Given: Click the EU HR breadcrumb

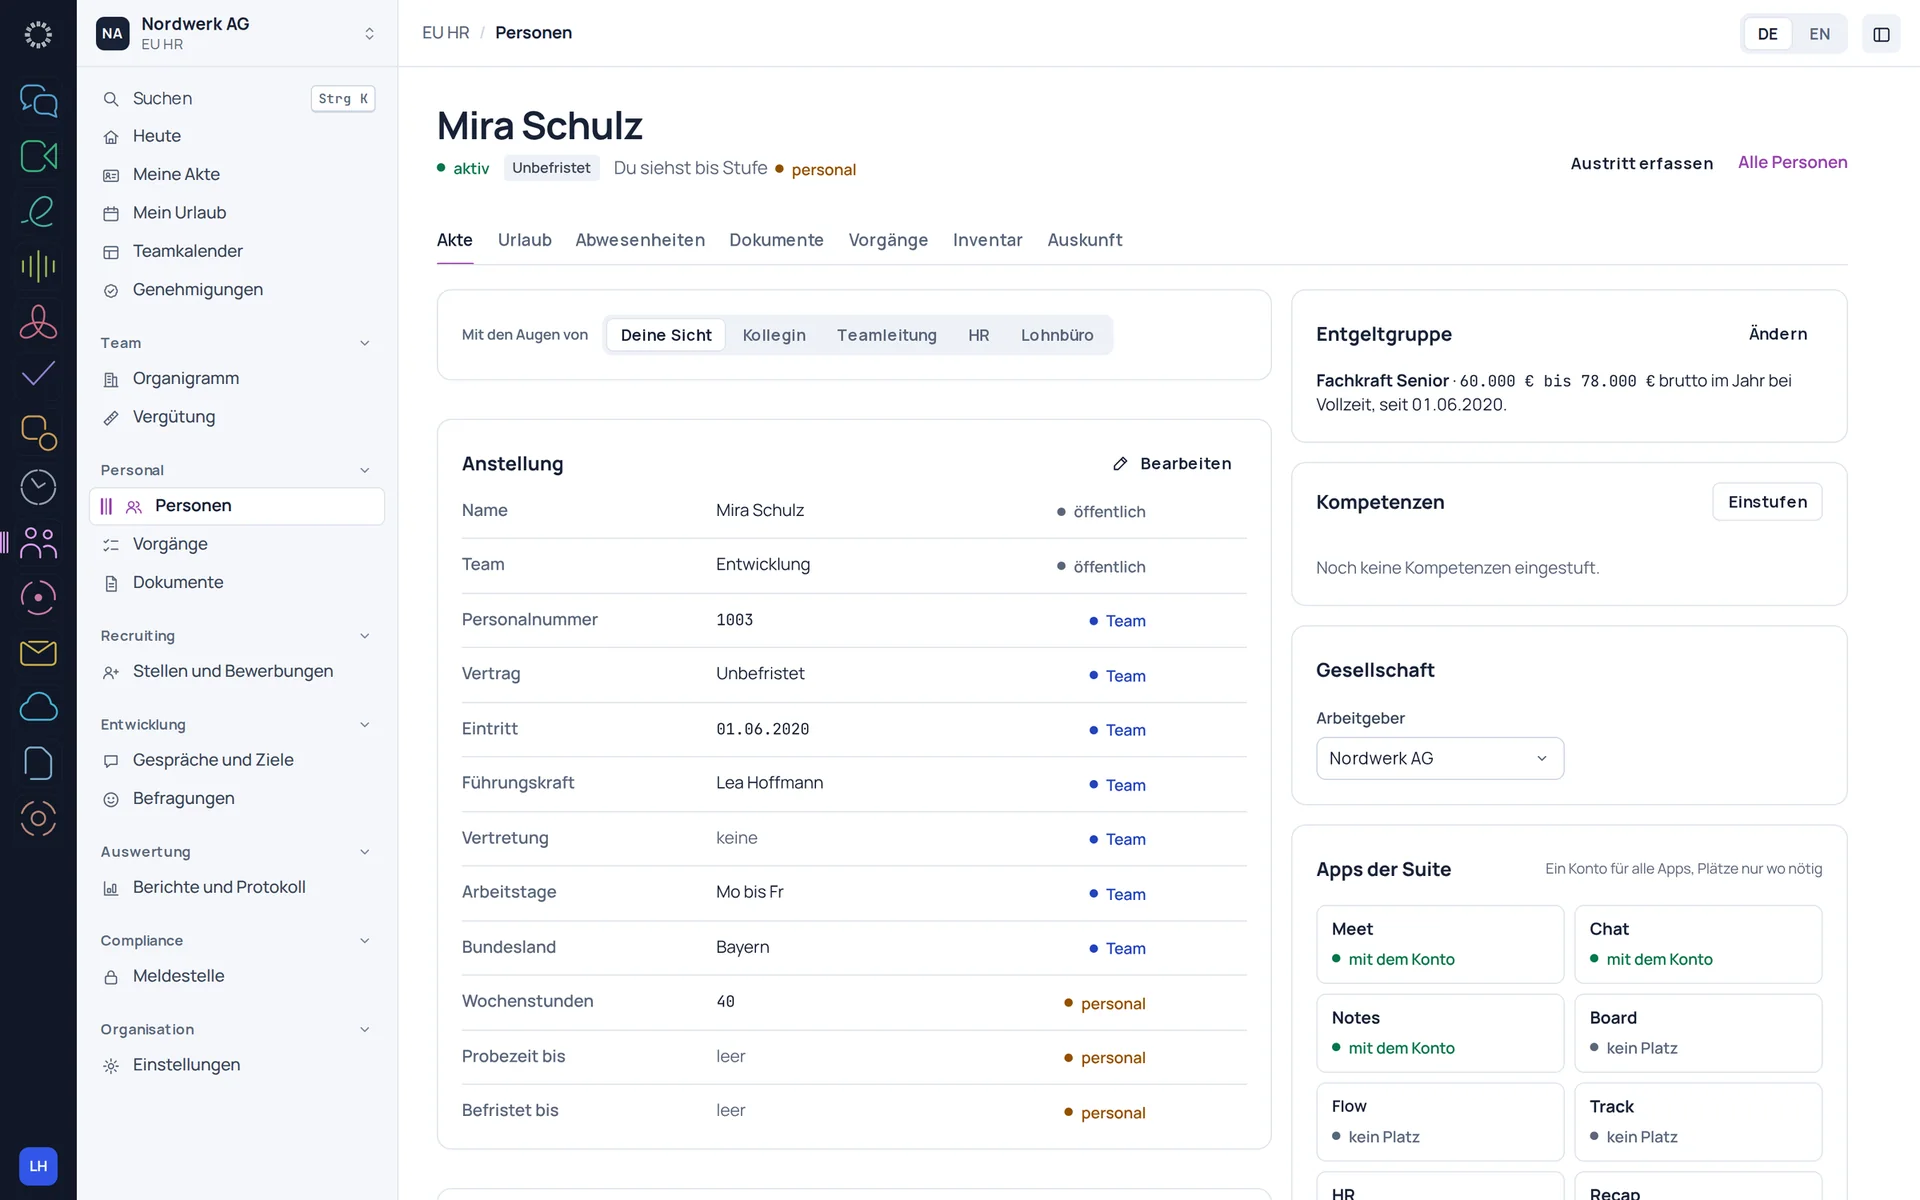Looking at the screenshot, I should tap(445, 33).
